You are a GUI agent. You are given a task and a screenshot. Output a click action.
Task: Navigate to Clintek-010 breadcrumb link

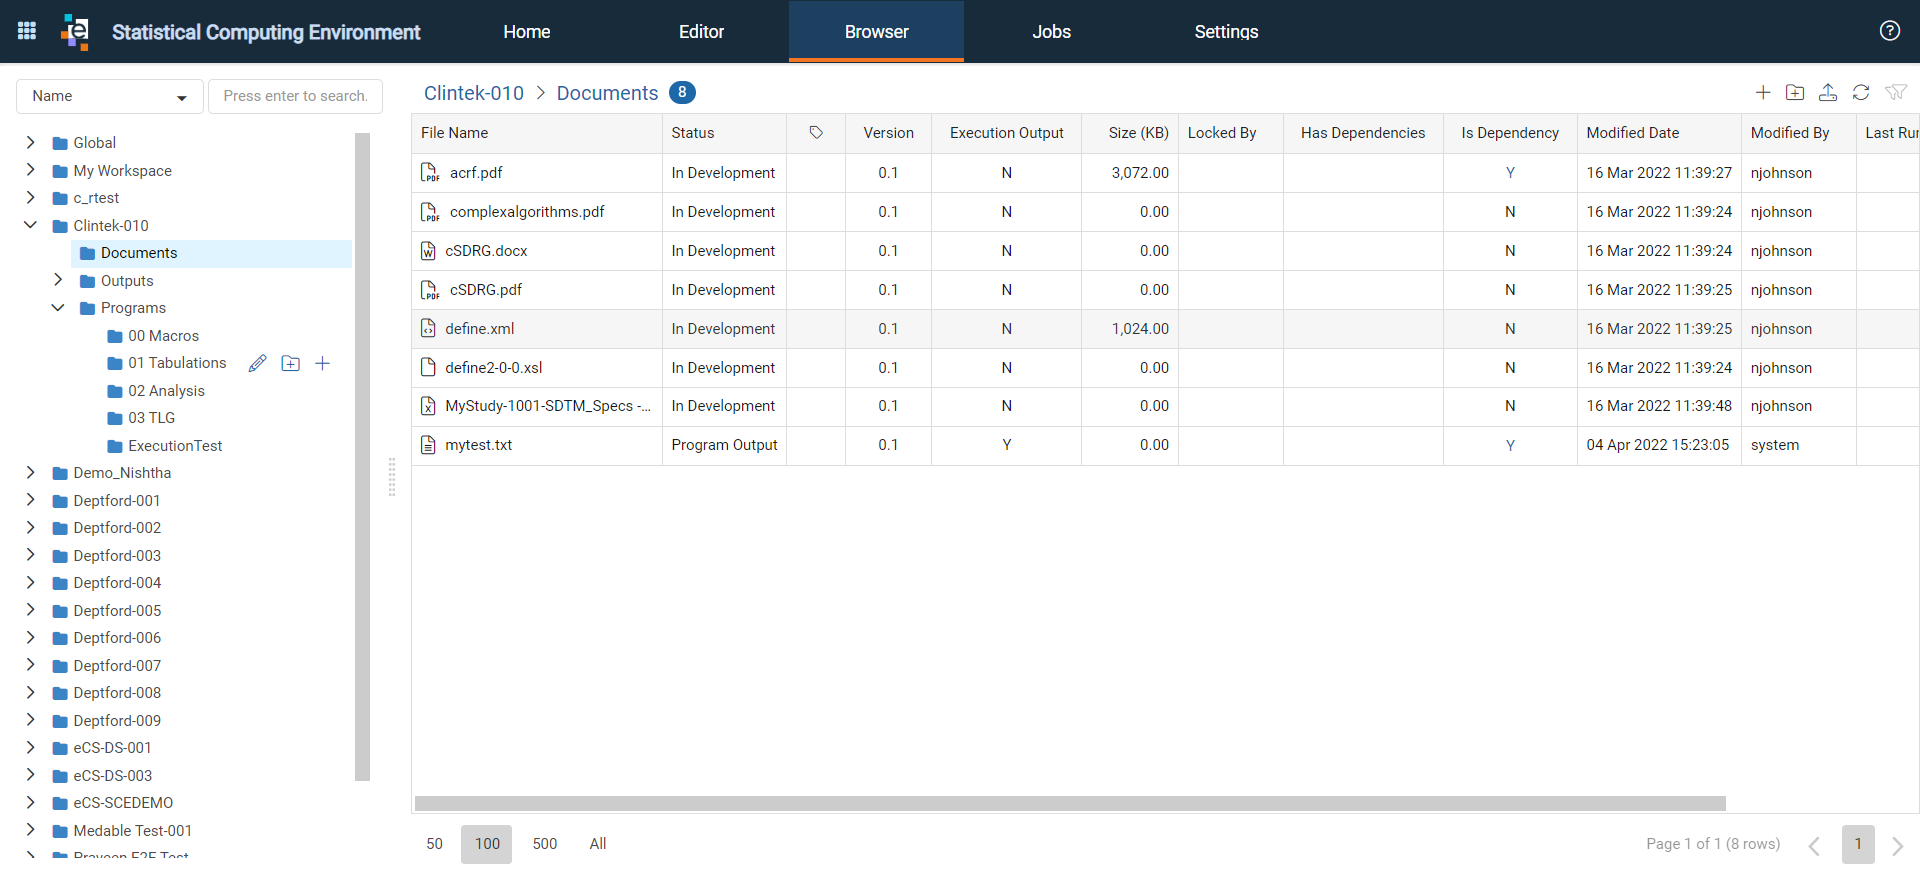point(474,93)
